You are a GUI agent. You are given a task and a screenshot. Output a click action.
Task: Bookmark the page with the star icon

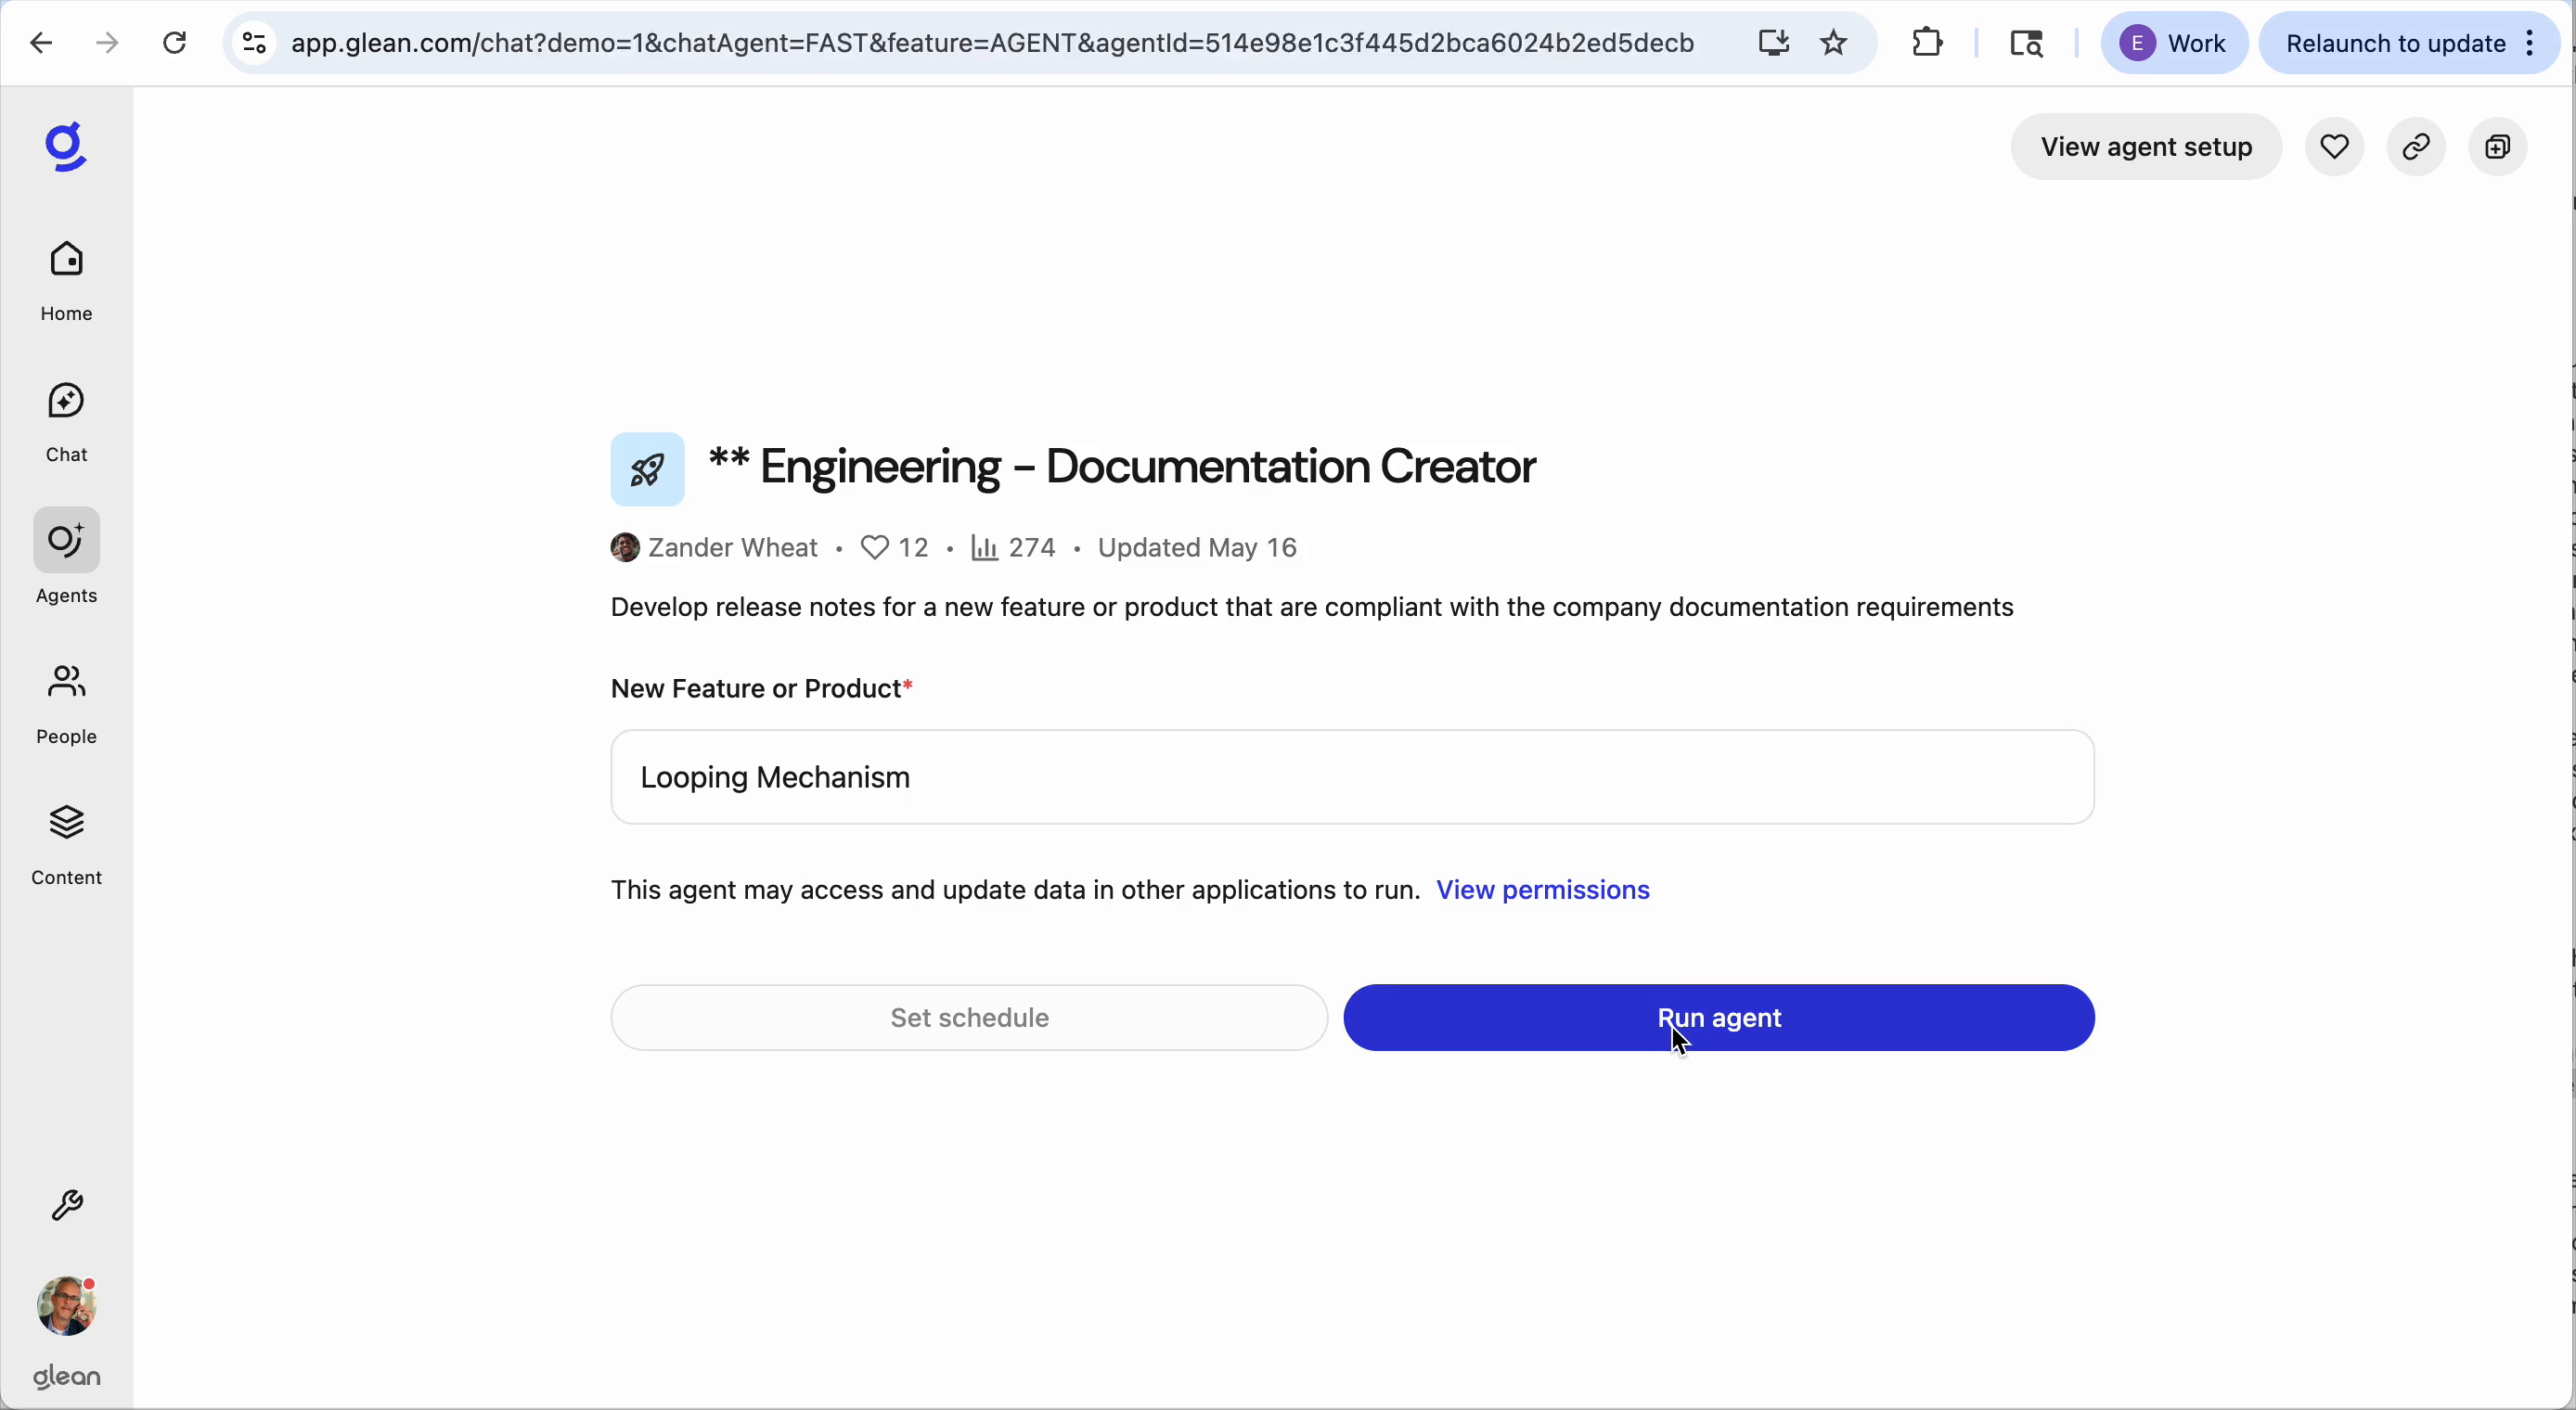coord(1833,42)
